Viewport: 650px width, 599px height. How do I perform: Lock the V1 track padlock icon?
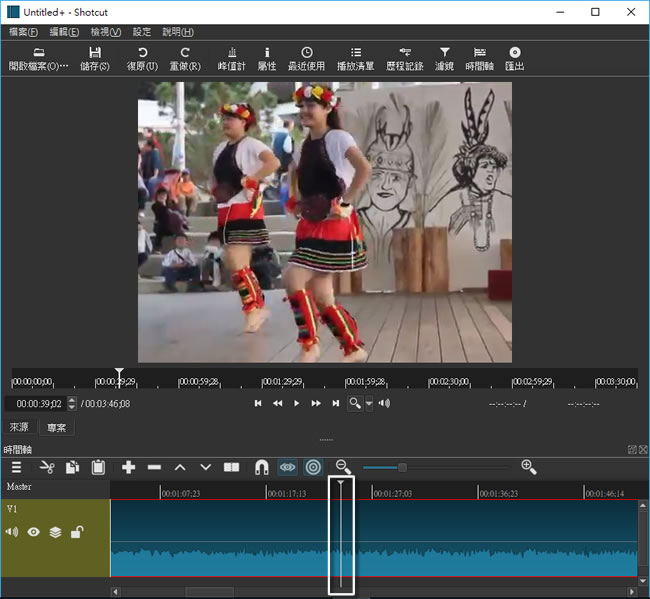77,531
